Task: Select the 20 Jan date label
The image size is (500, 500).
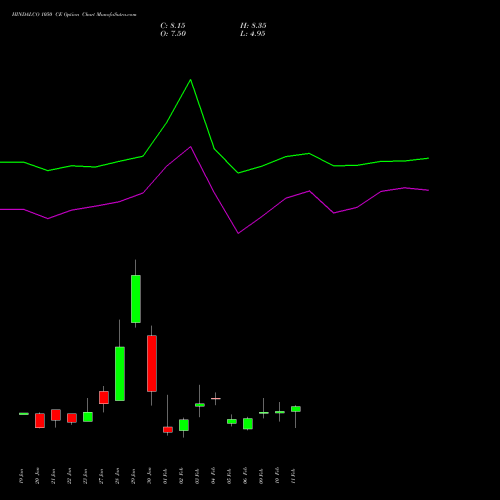Action: (x=37, y=476)
